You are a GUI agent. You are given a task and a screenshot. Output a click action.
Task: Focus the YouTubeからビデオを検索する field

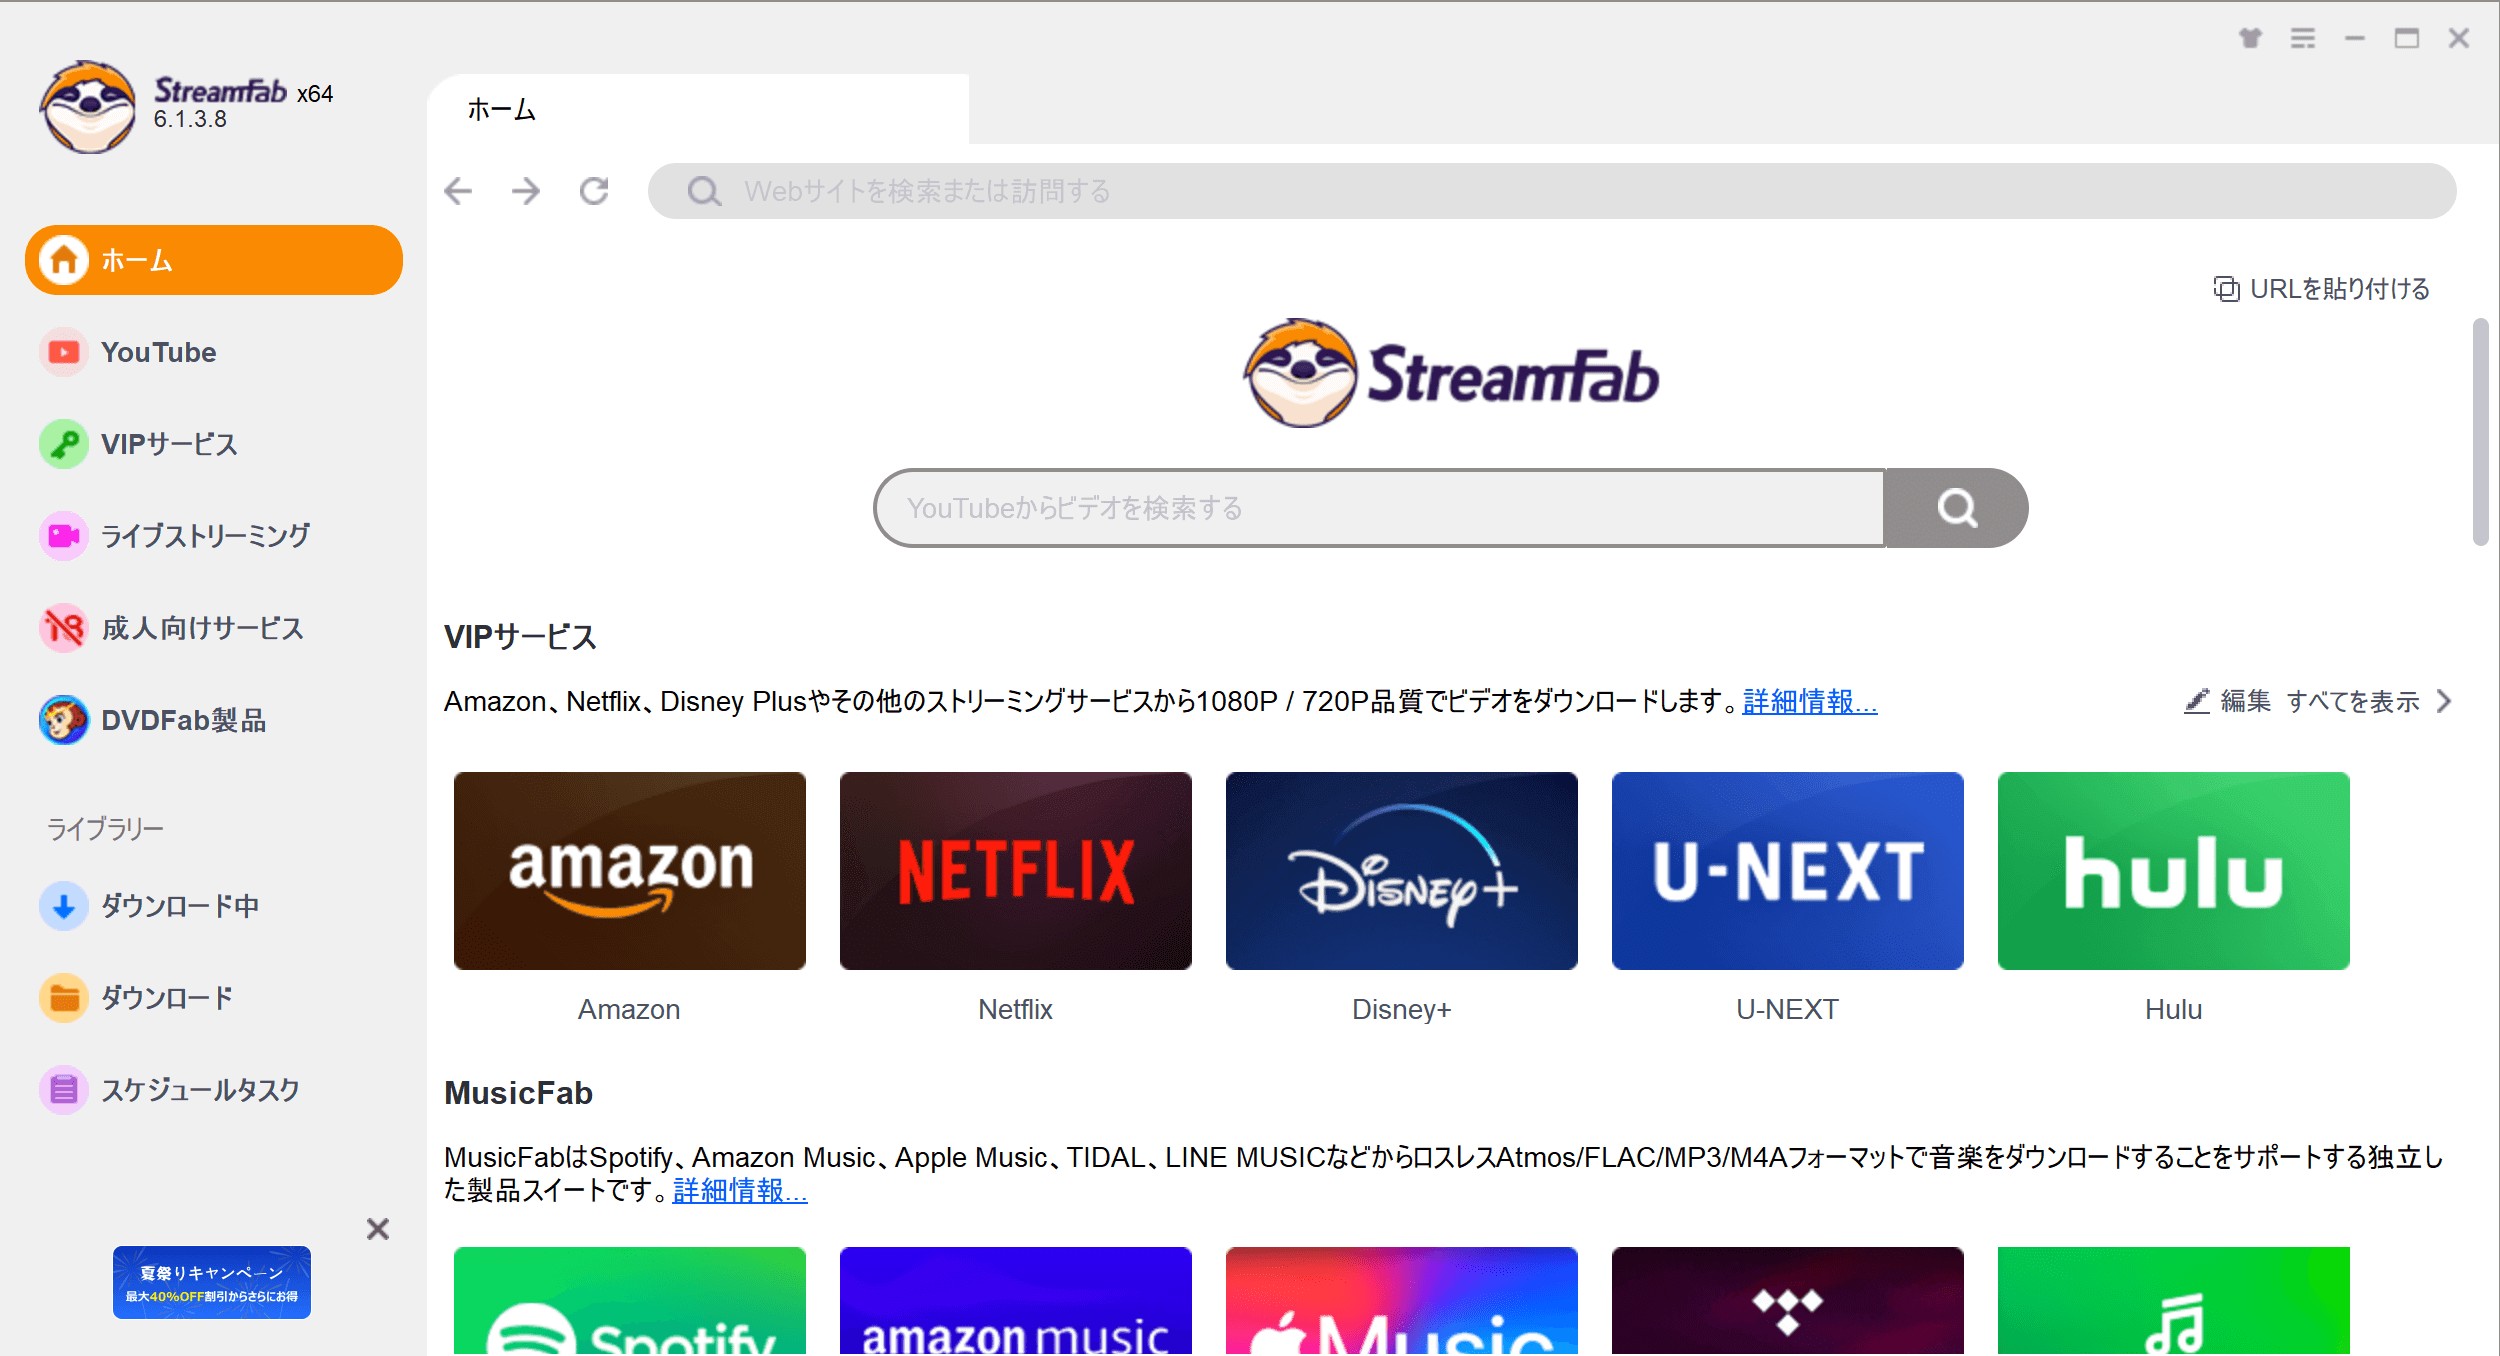click(x=1380, y=508)
